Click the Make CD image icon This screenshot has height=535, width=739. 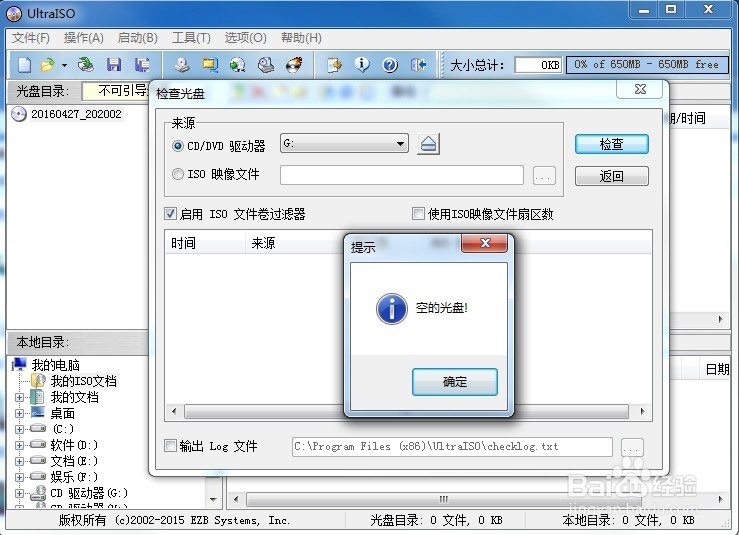tap(181, 65)
